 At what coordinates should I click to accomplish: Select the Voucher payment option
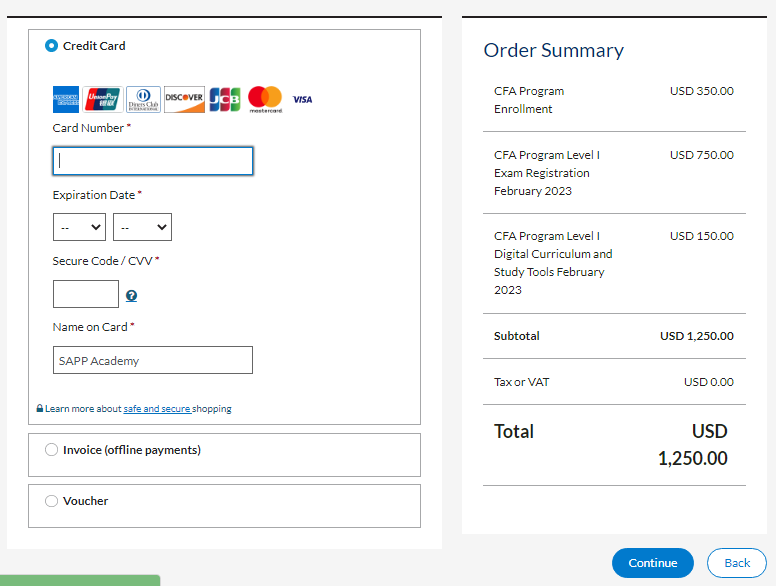pyautogui.click(x=52, y=501)
